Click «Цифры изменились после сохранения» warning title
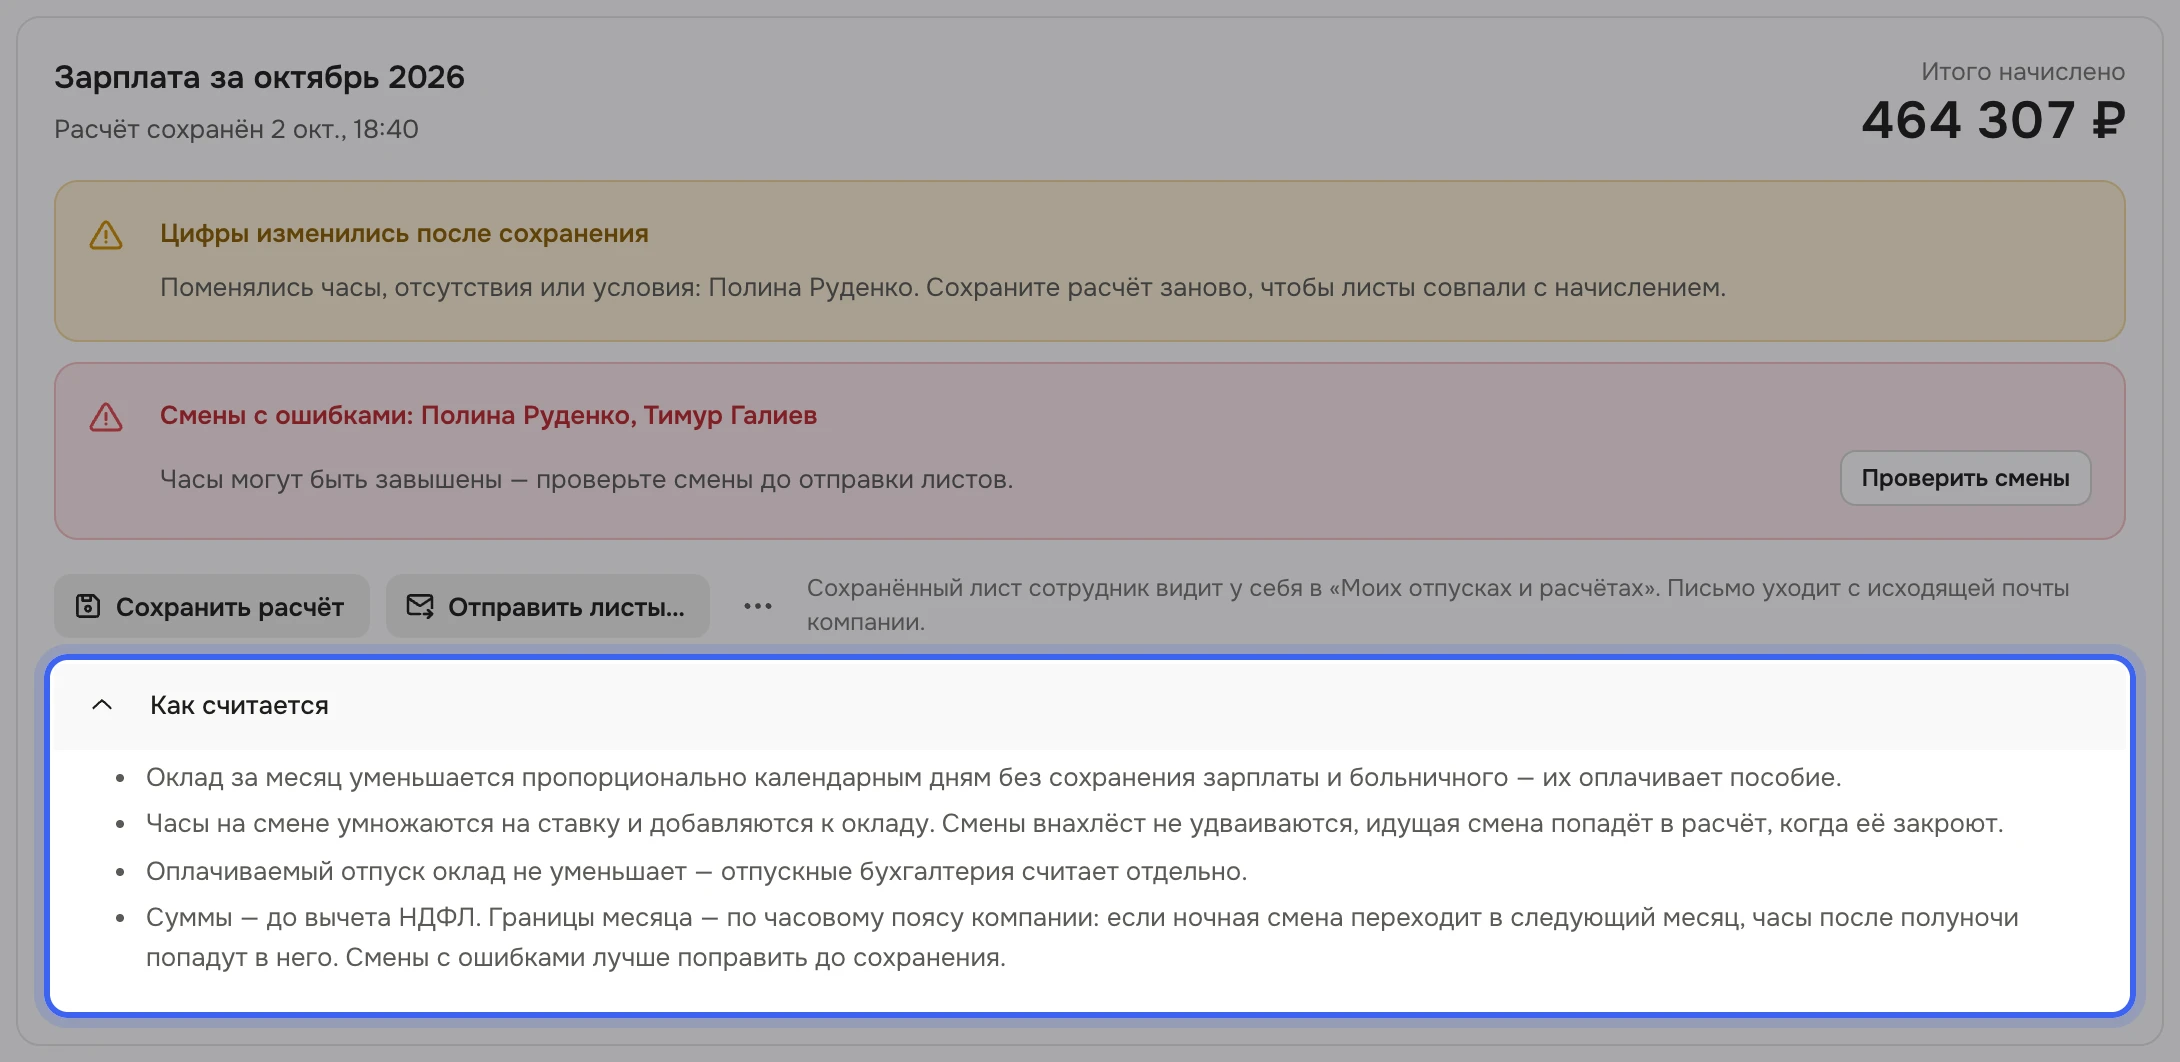 coord(404,233)
